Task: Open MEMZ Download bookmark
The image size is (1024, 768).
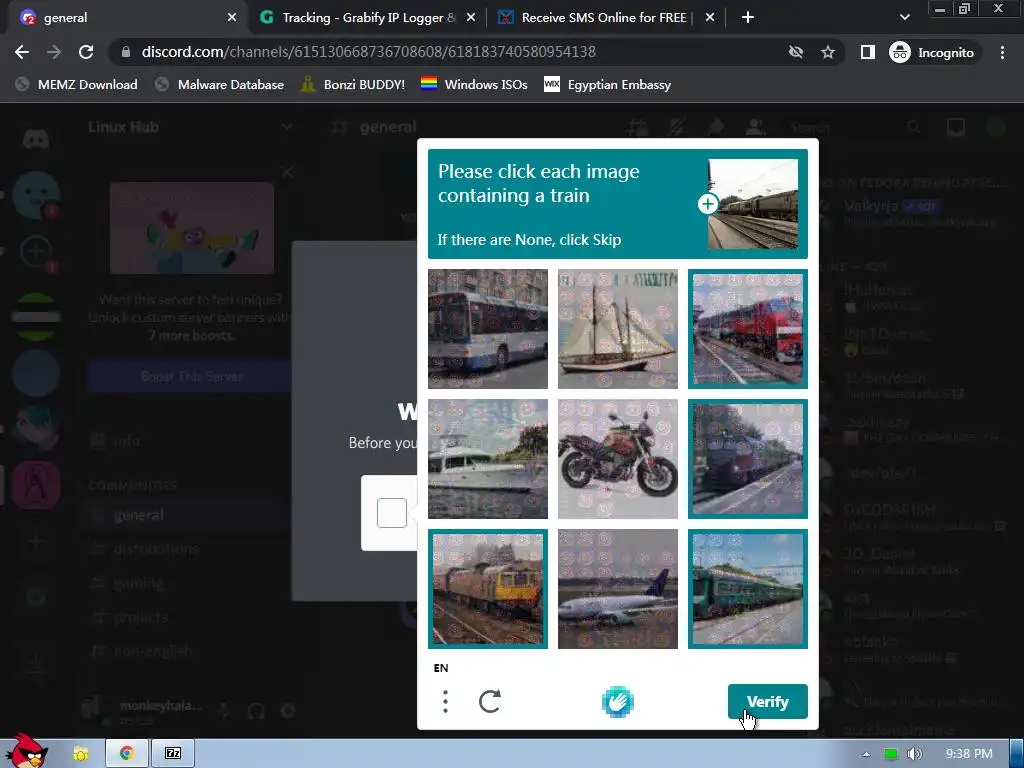Action: pyautogui.click(x=77, y=84)
